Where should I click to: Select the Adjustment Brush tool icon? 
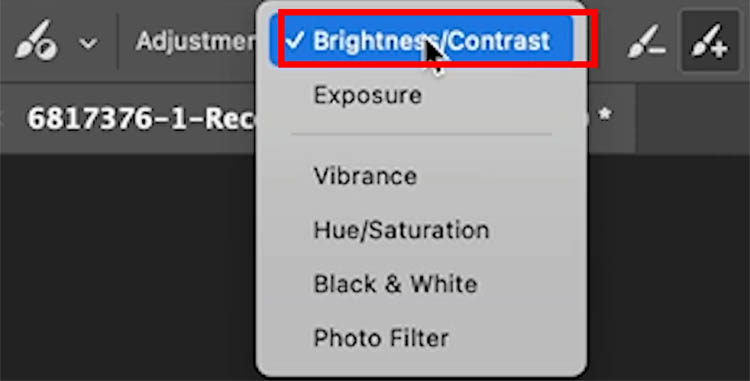click(36, 39)
